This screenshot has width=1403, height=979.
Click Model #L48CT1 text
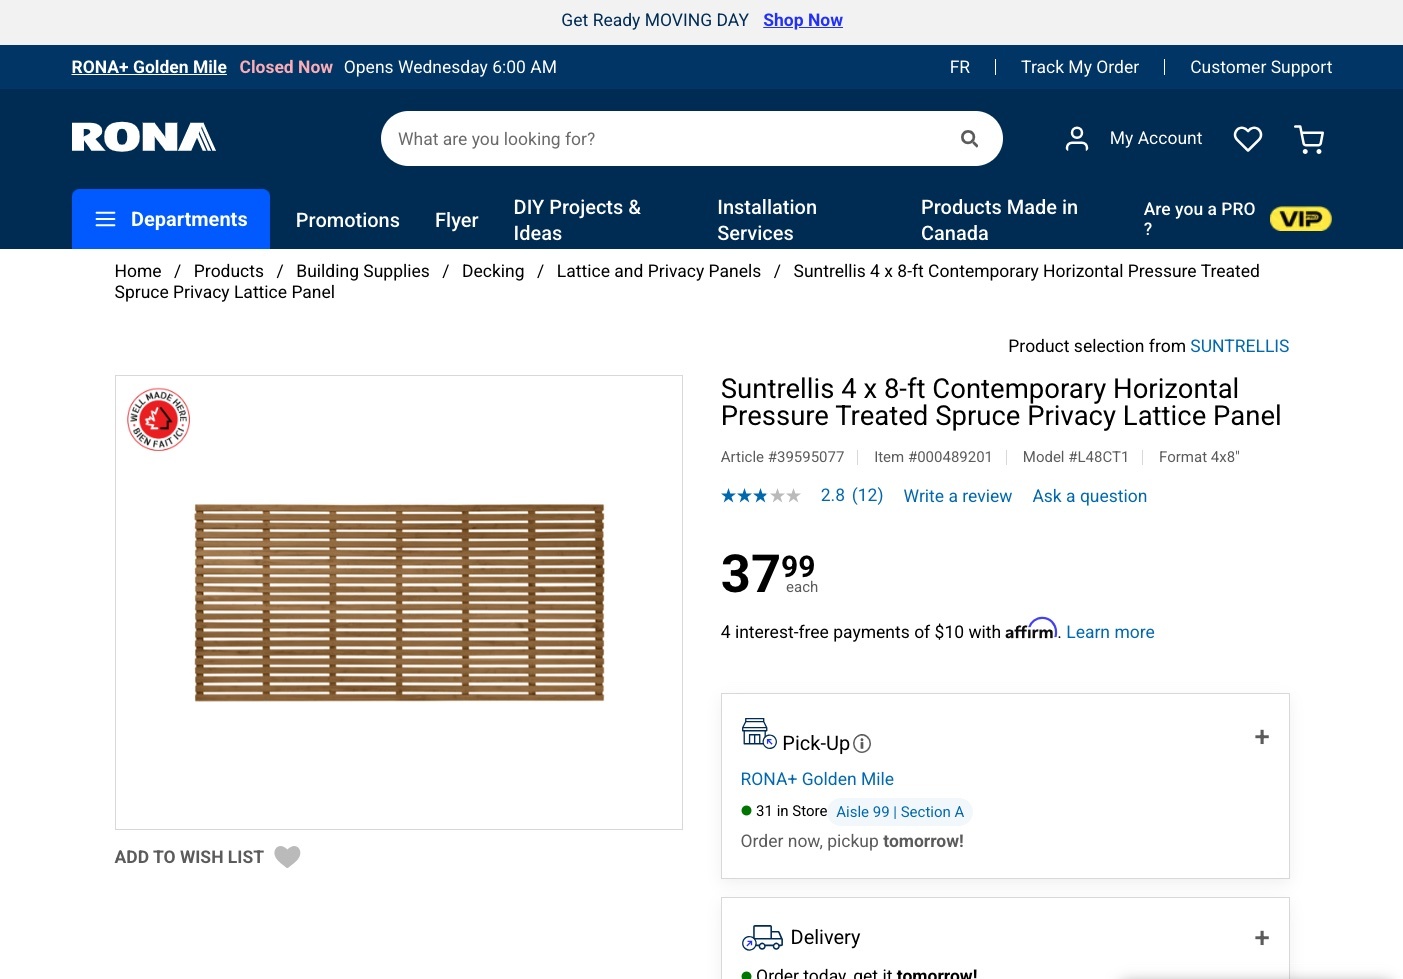coord(1076,457)
